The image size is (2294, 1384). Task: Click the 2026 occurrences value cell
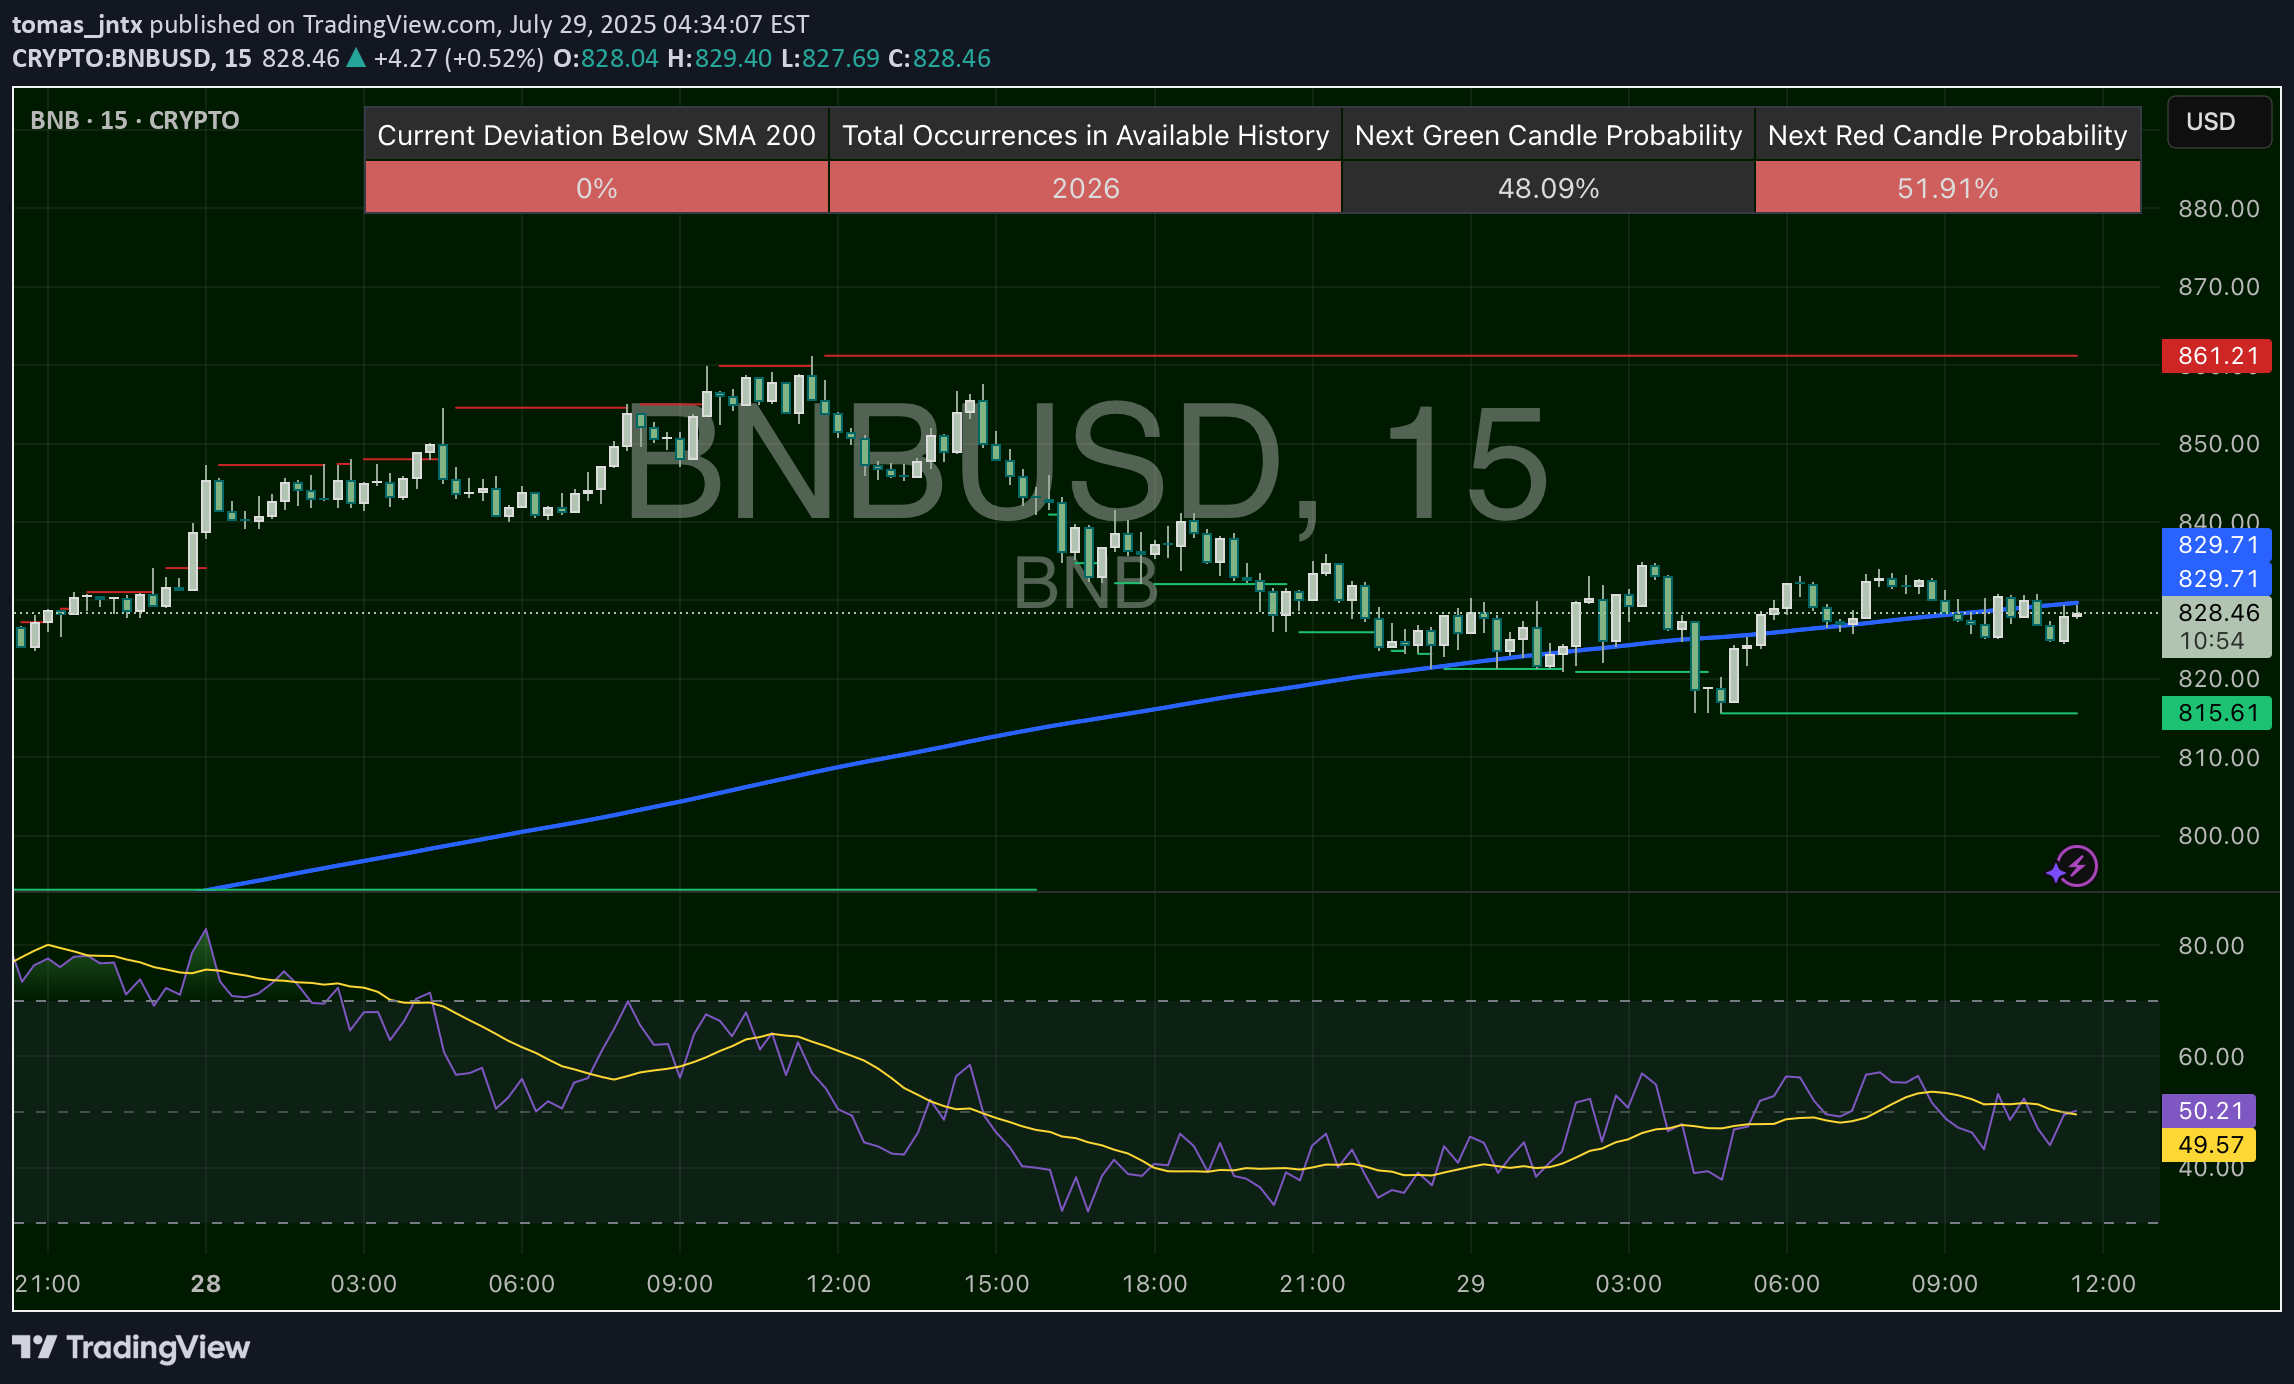(1085, 188)
